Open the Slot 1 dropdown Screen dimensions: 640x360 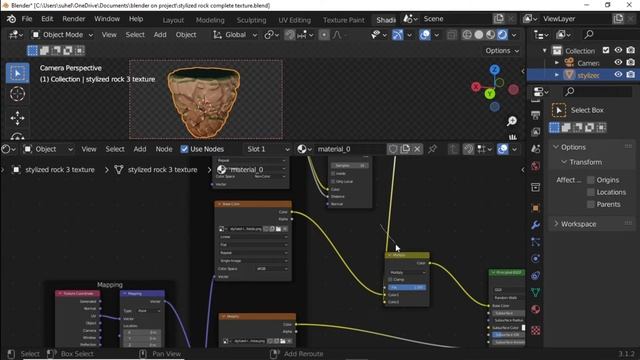pos(268,149)
